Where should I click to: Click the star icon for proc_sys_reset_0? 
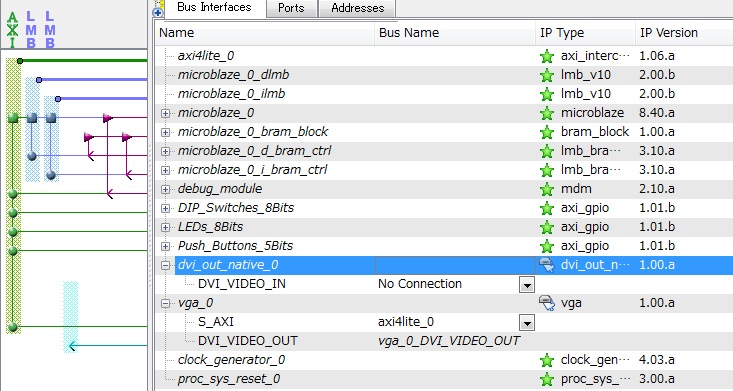(x=546, y=379)
